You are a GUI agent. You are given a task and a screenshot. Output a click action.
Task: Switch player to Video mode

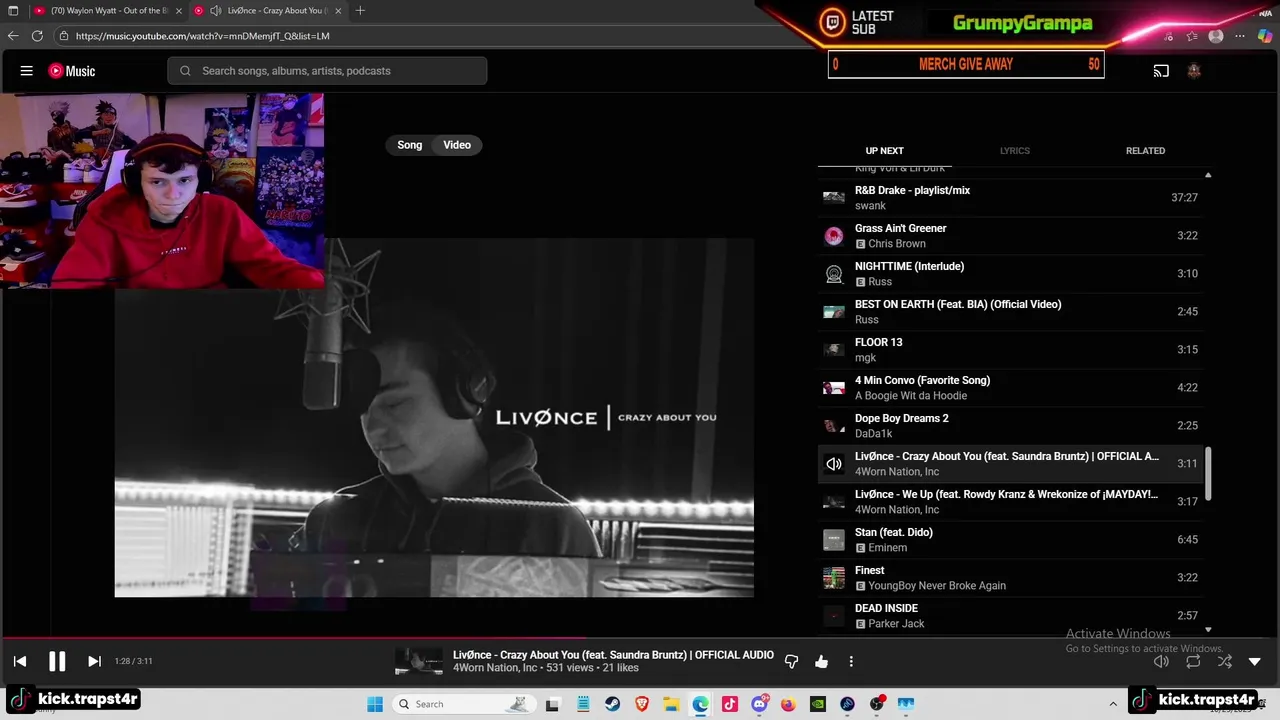[457, 145]
